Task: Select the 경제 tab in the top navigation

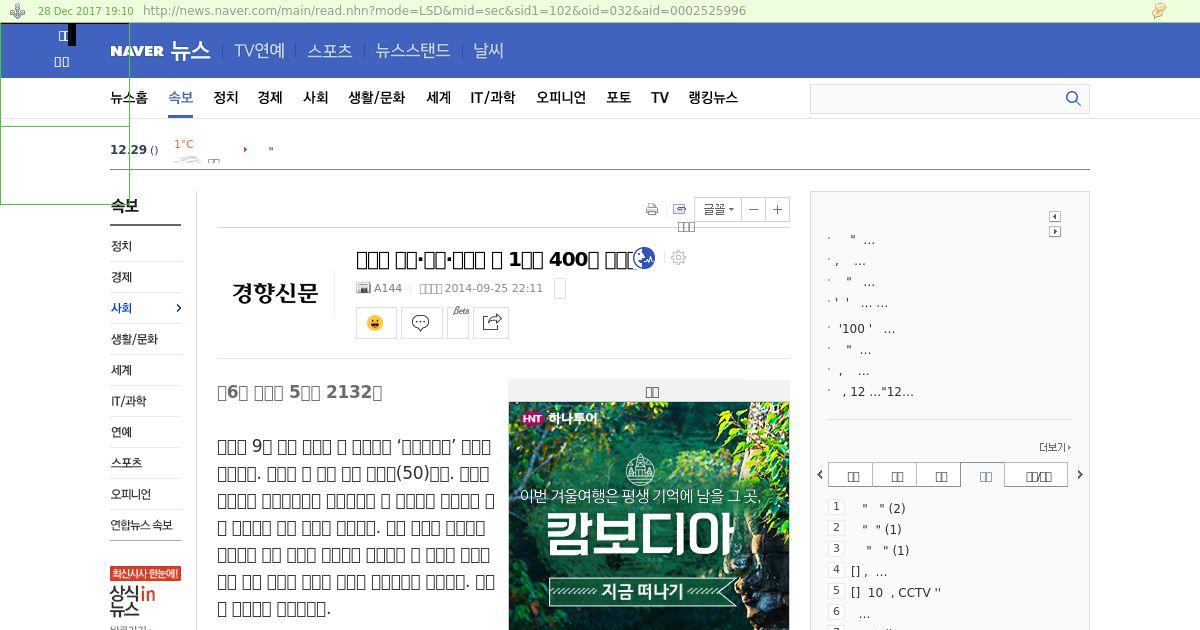Action: [270, 97]
